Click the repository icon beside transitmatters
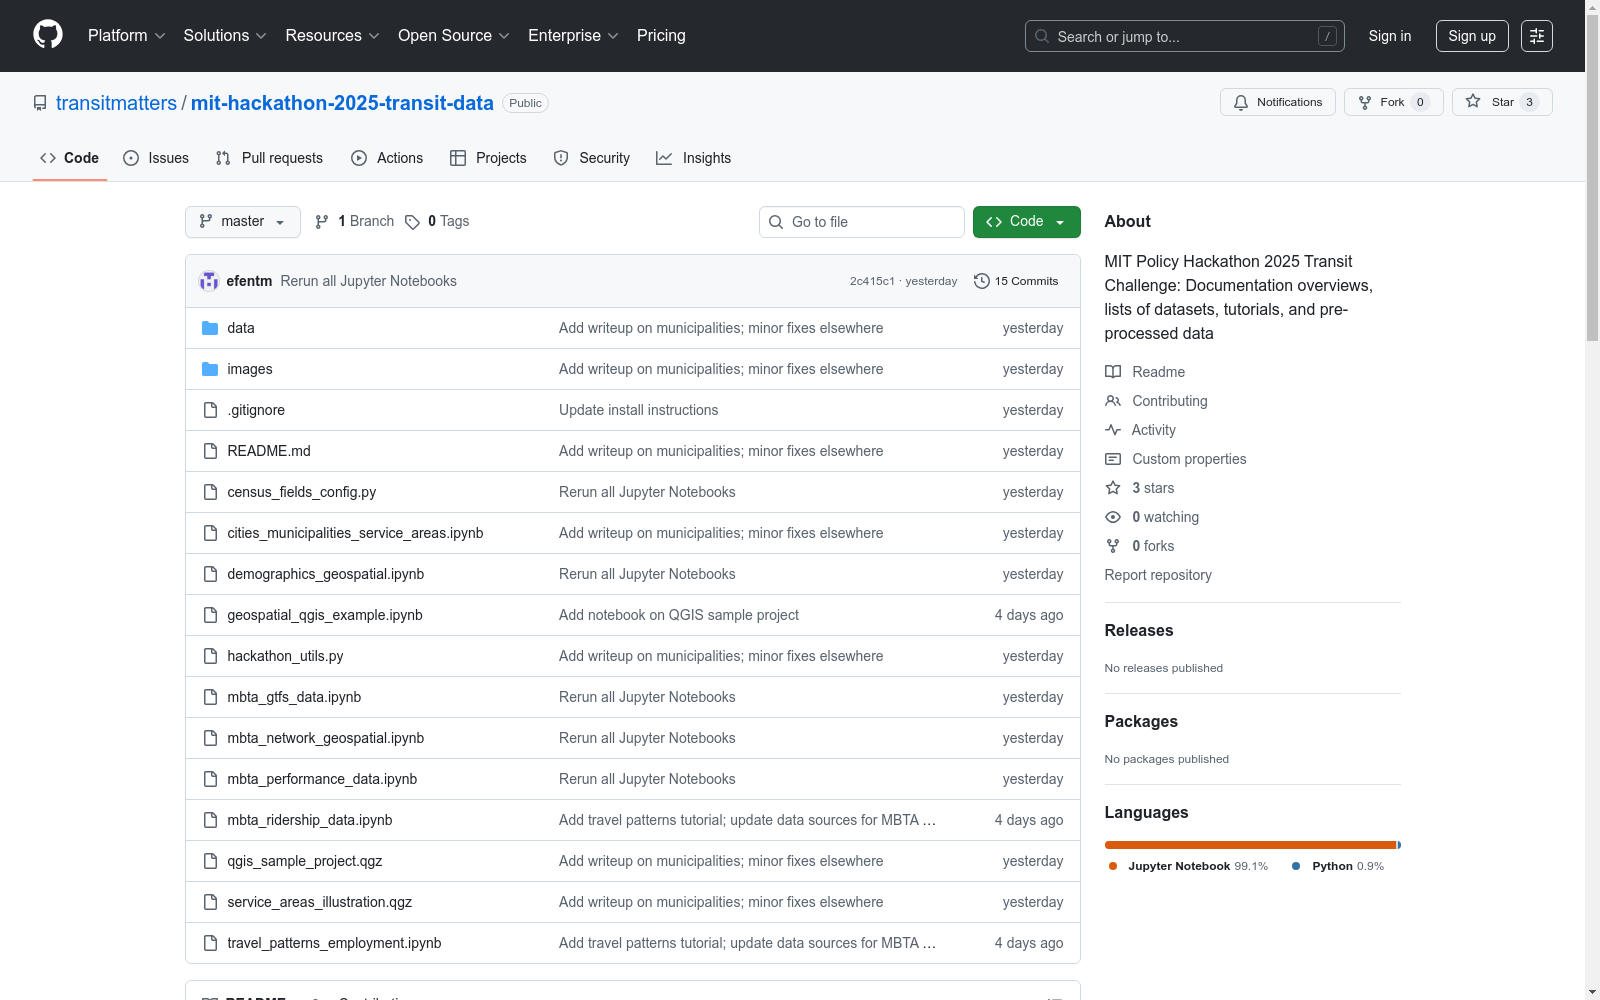The image size is (1600, 1000). pyautogui.click(x=40, y=103)
